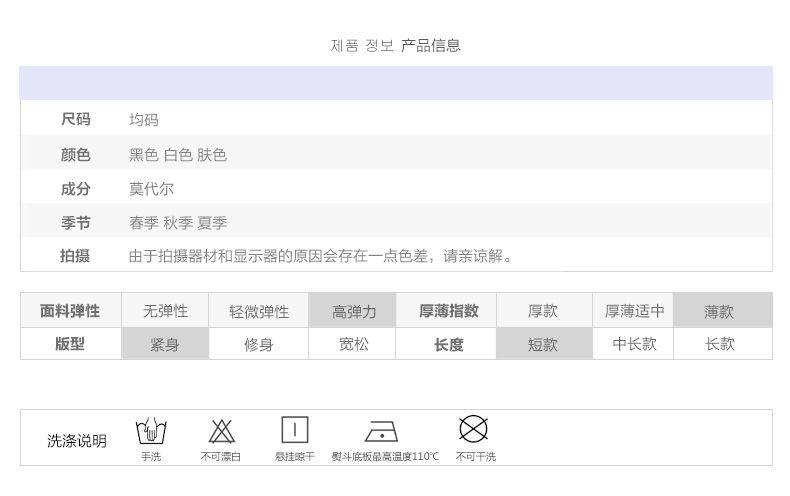
Task: Select the 长款 length cell
Action: point(722,344)
